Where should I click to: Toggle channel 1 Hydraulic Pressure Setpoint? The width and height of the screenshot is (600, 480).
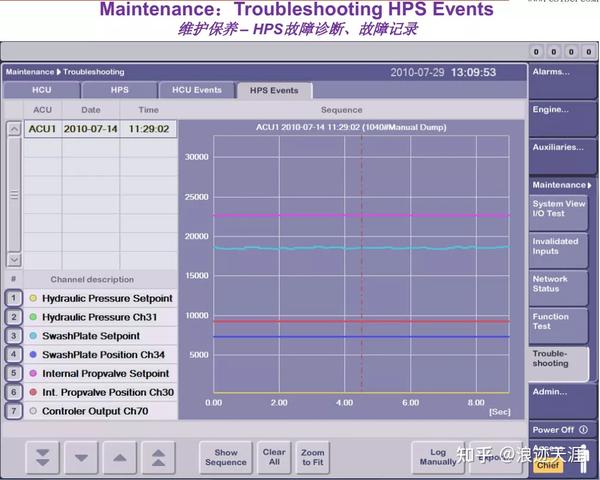[13, 298]
